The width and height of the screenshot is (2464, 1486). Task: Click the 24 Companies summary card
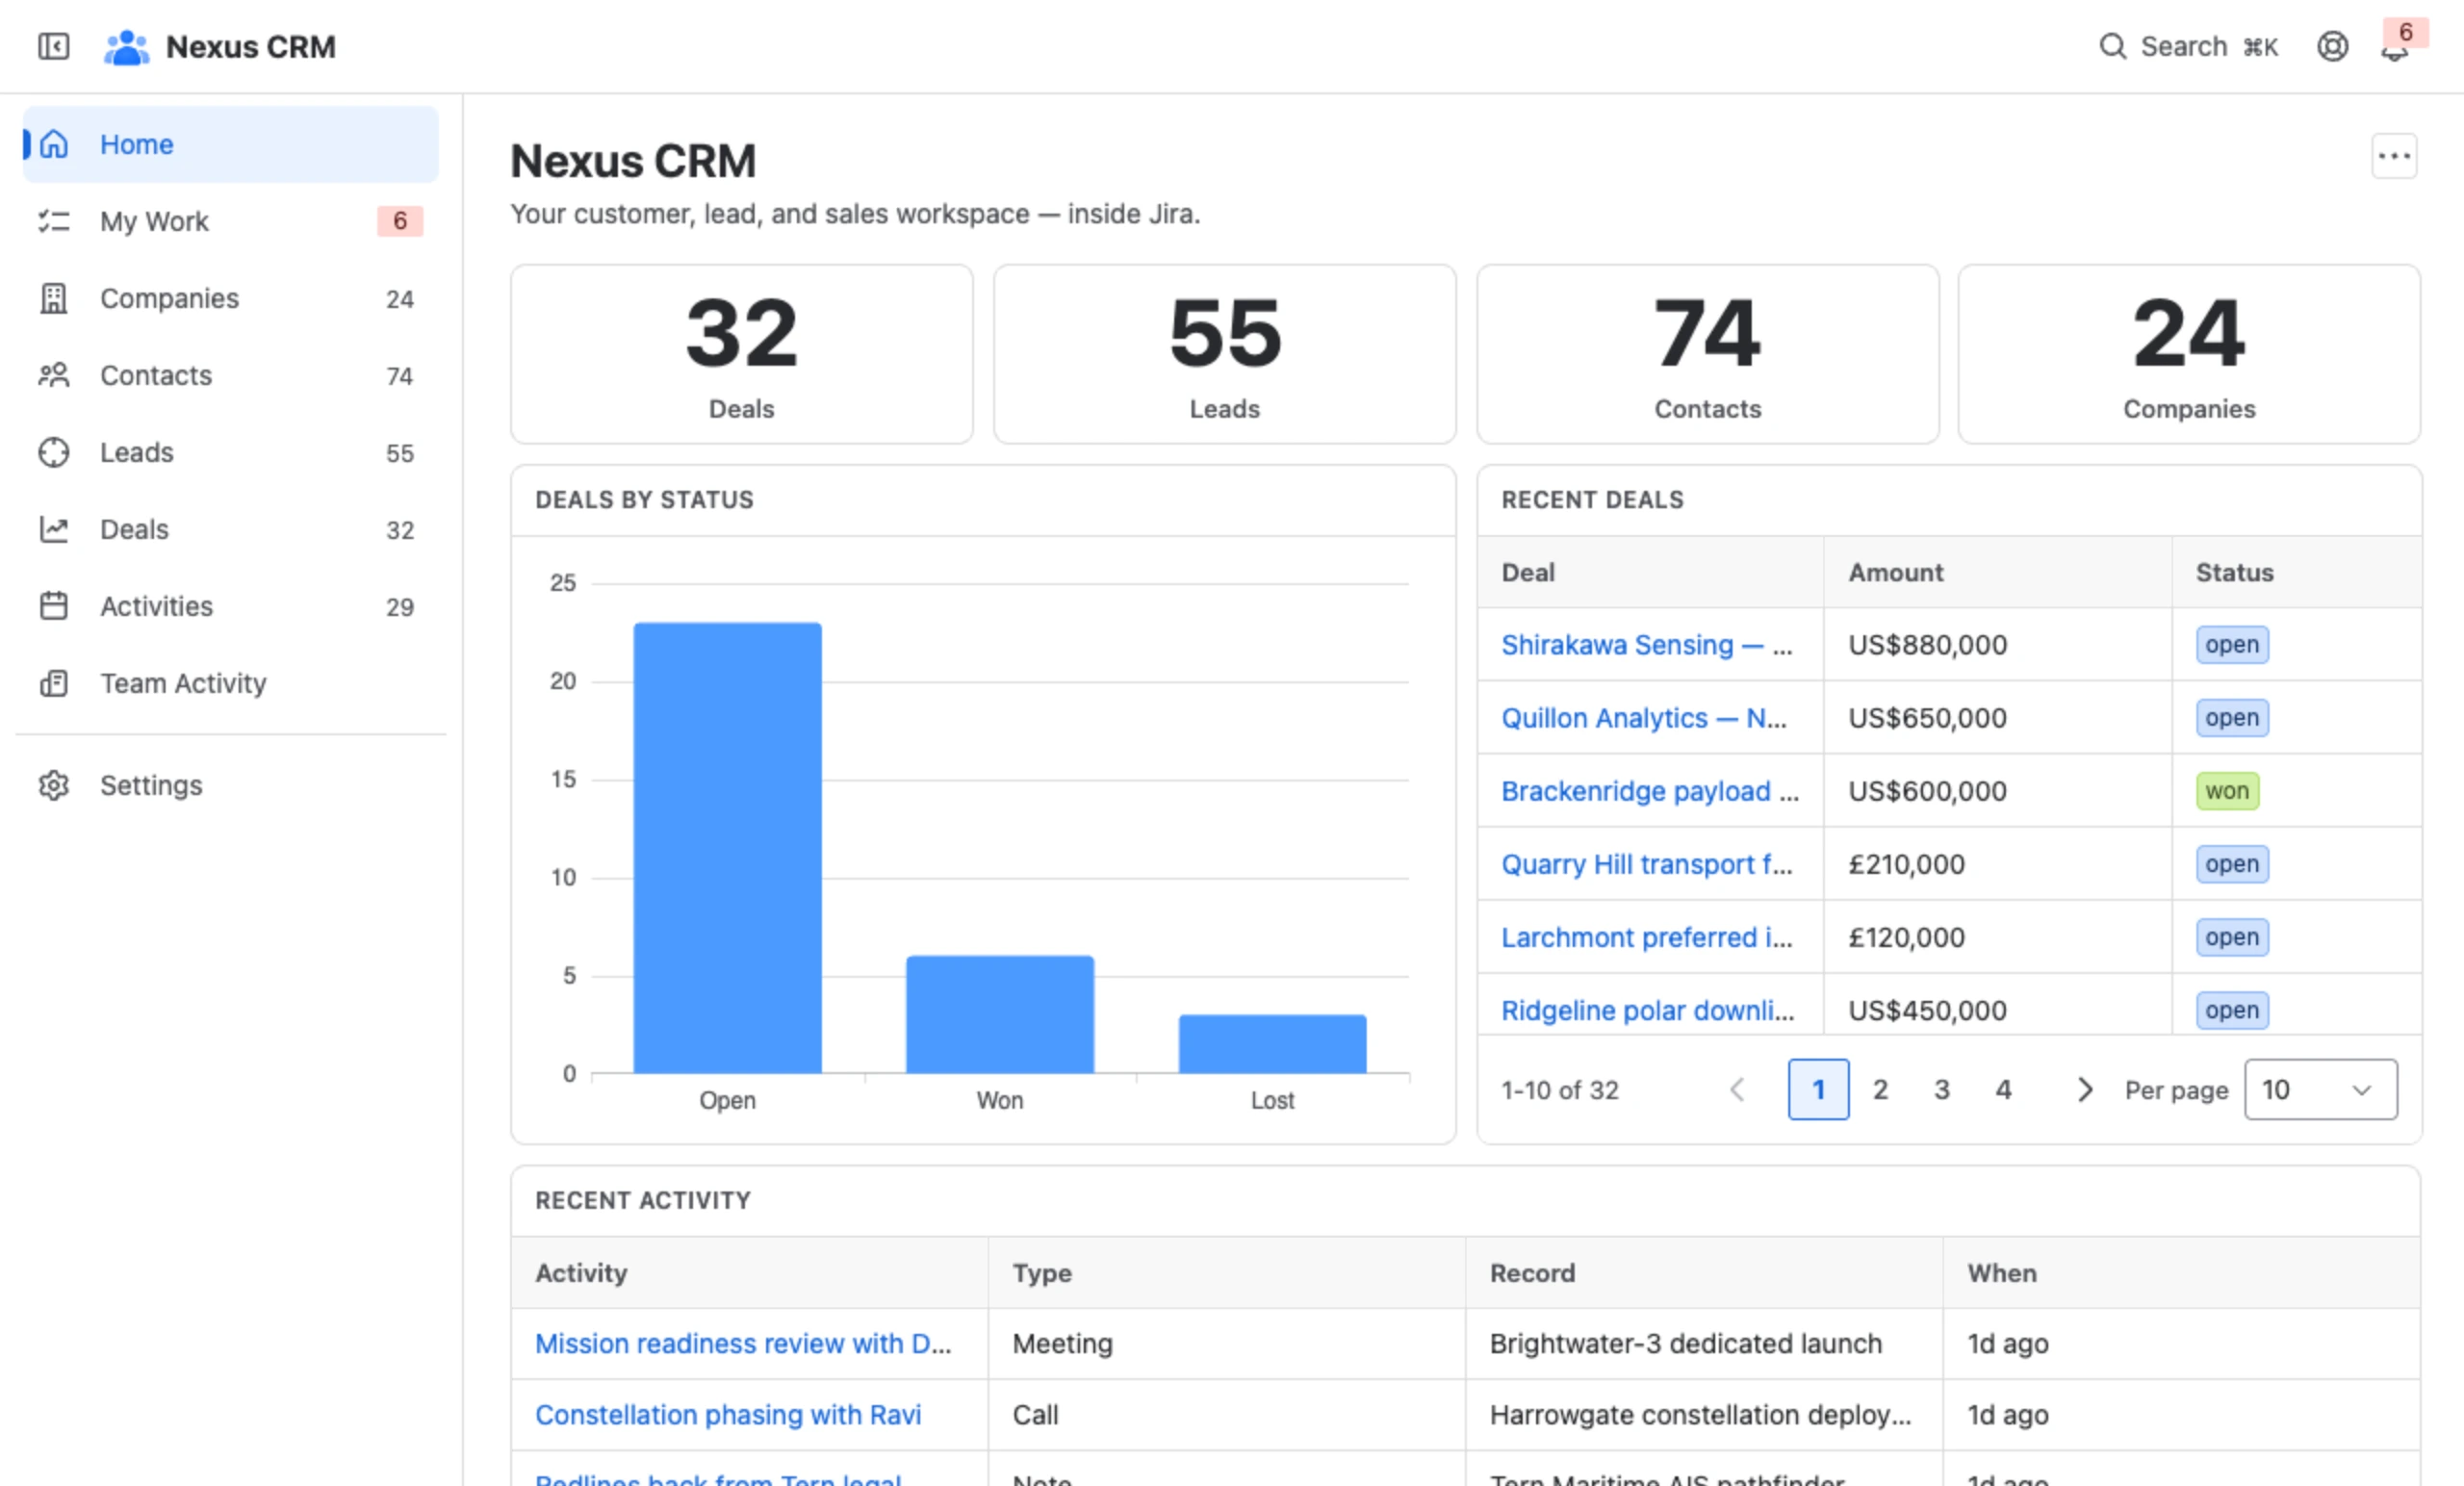coord(2189,354)
